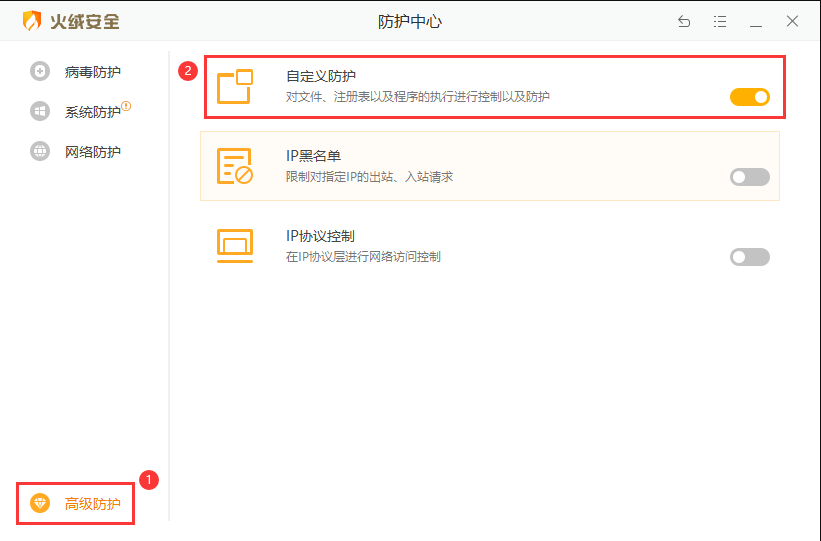Click the 高级防护 diamond icon

[x=40, y=503]
